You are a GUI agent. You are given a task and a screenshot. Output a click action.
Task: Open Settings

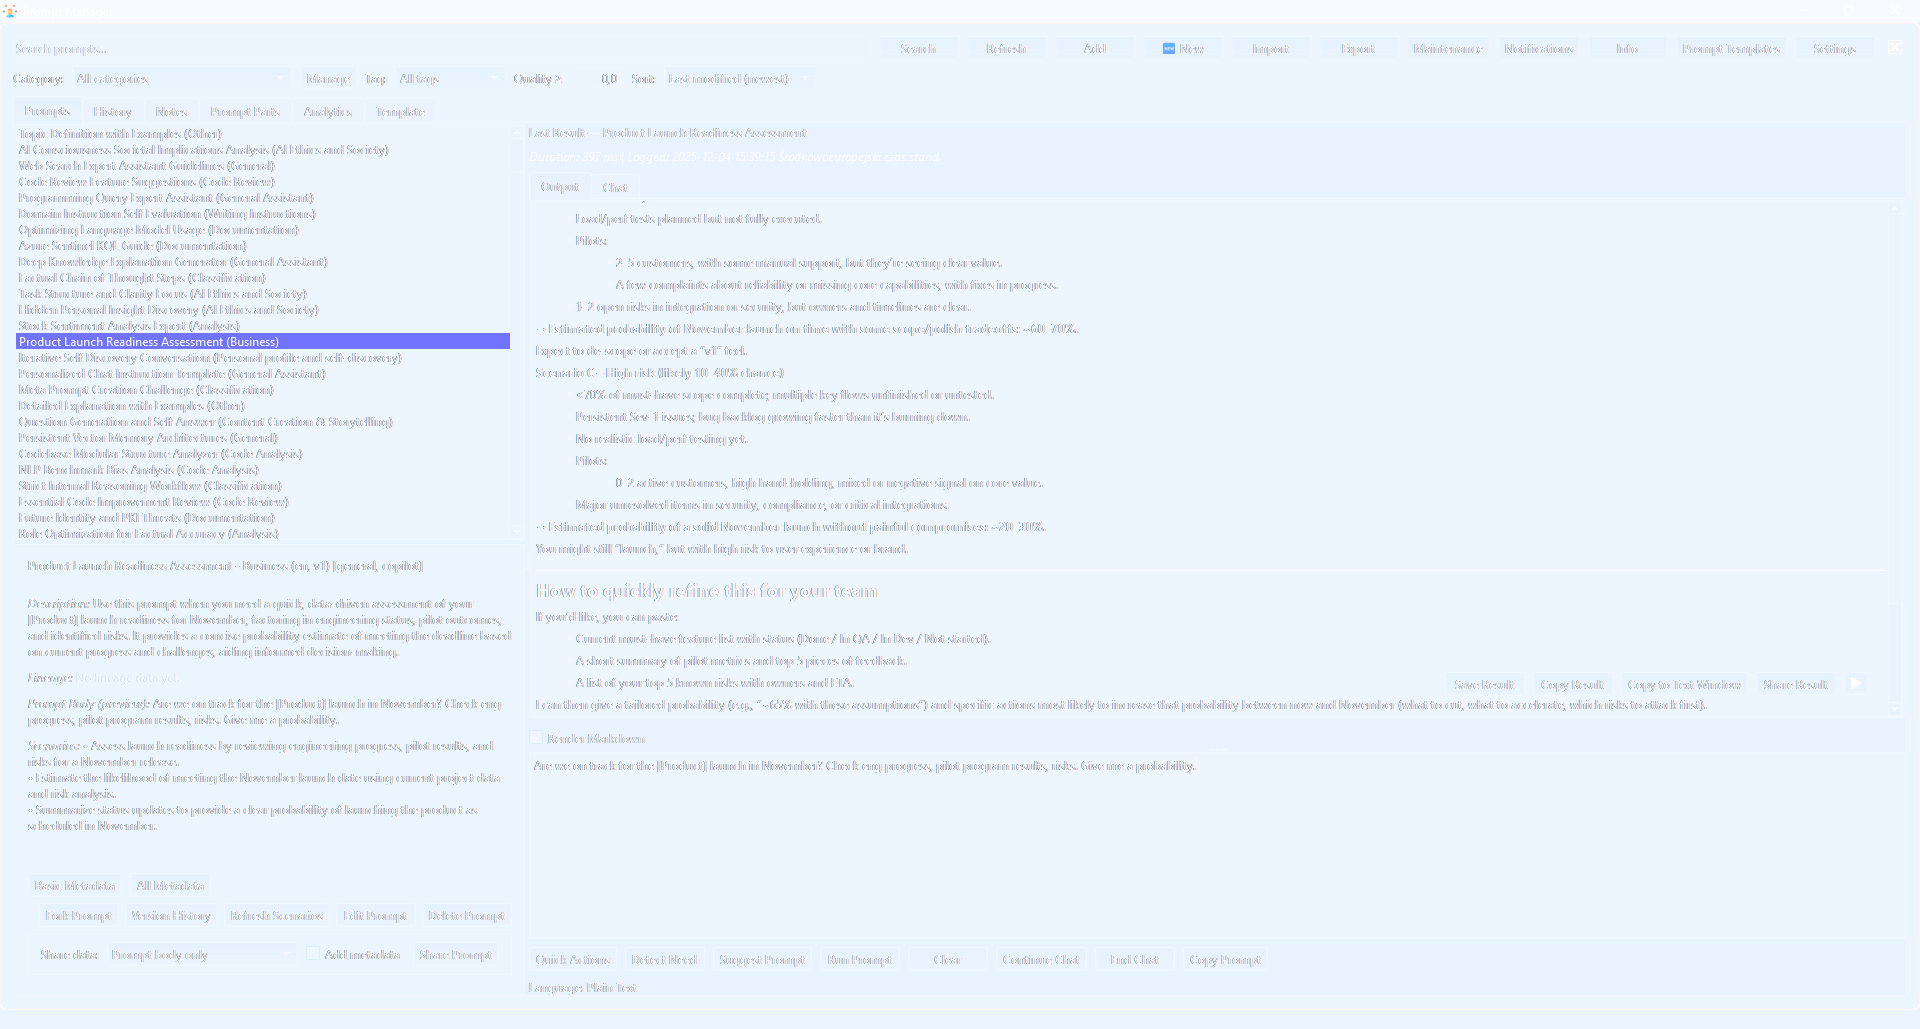pos(1835,48)
